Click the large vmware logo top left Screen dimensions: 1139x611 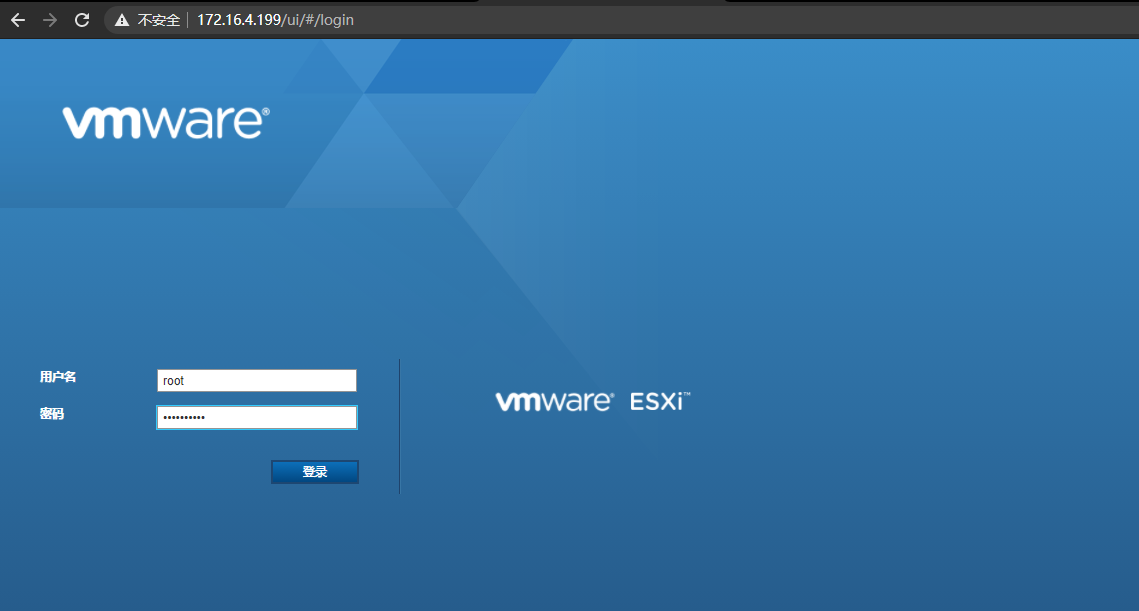pyautogui.click(x=166, y=122)
